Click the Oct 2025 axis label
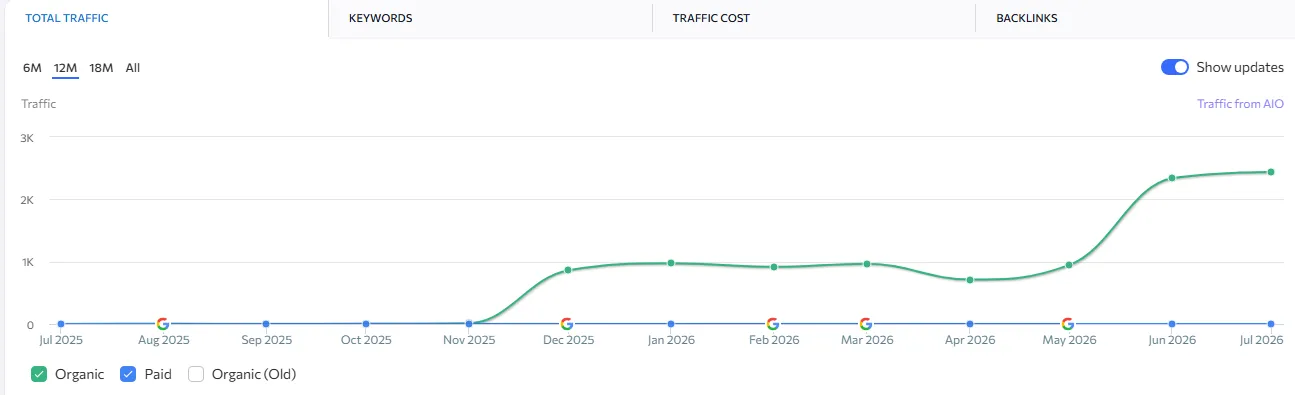This screenshot has height=395, width=1295. click(x=366, y=340)
